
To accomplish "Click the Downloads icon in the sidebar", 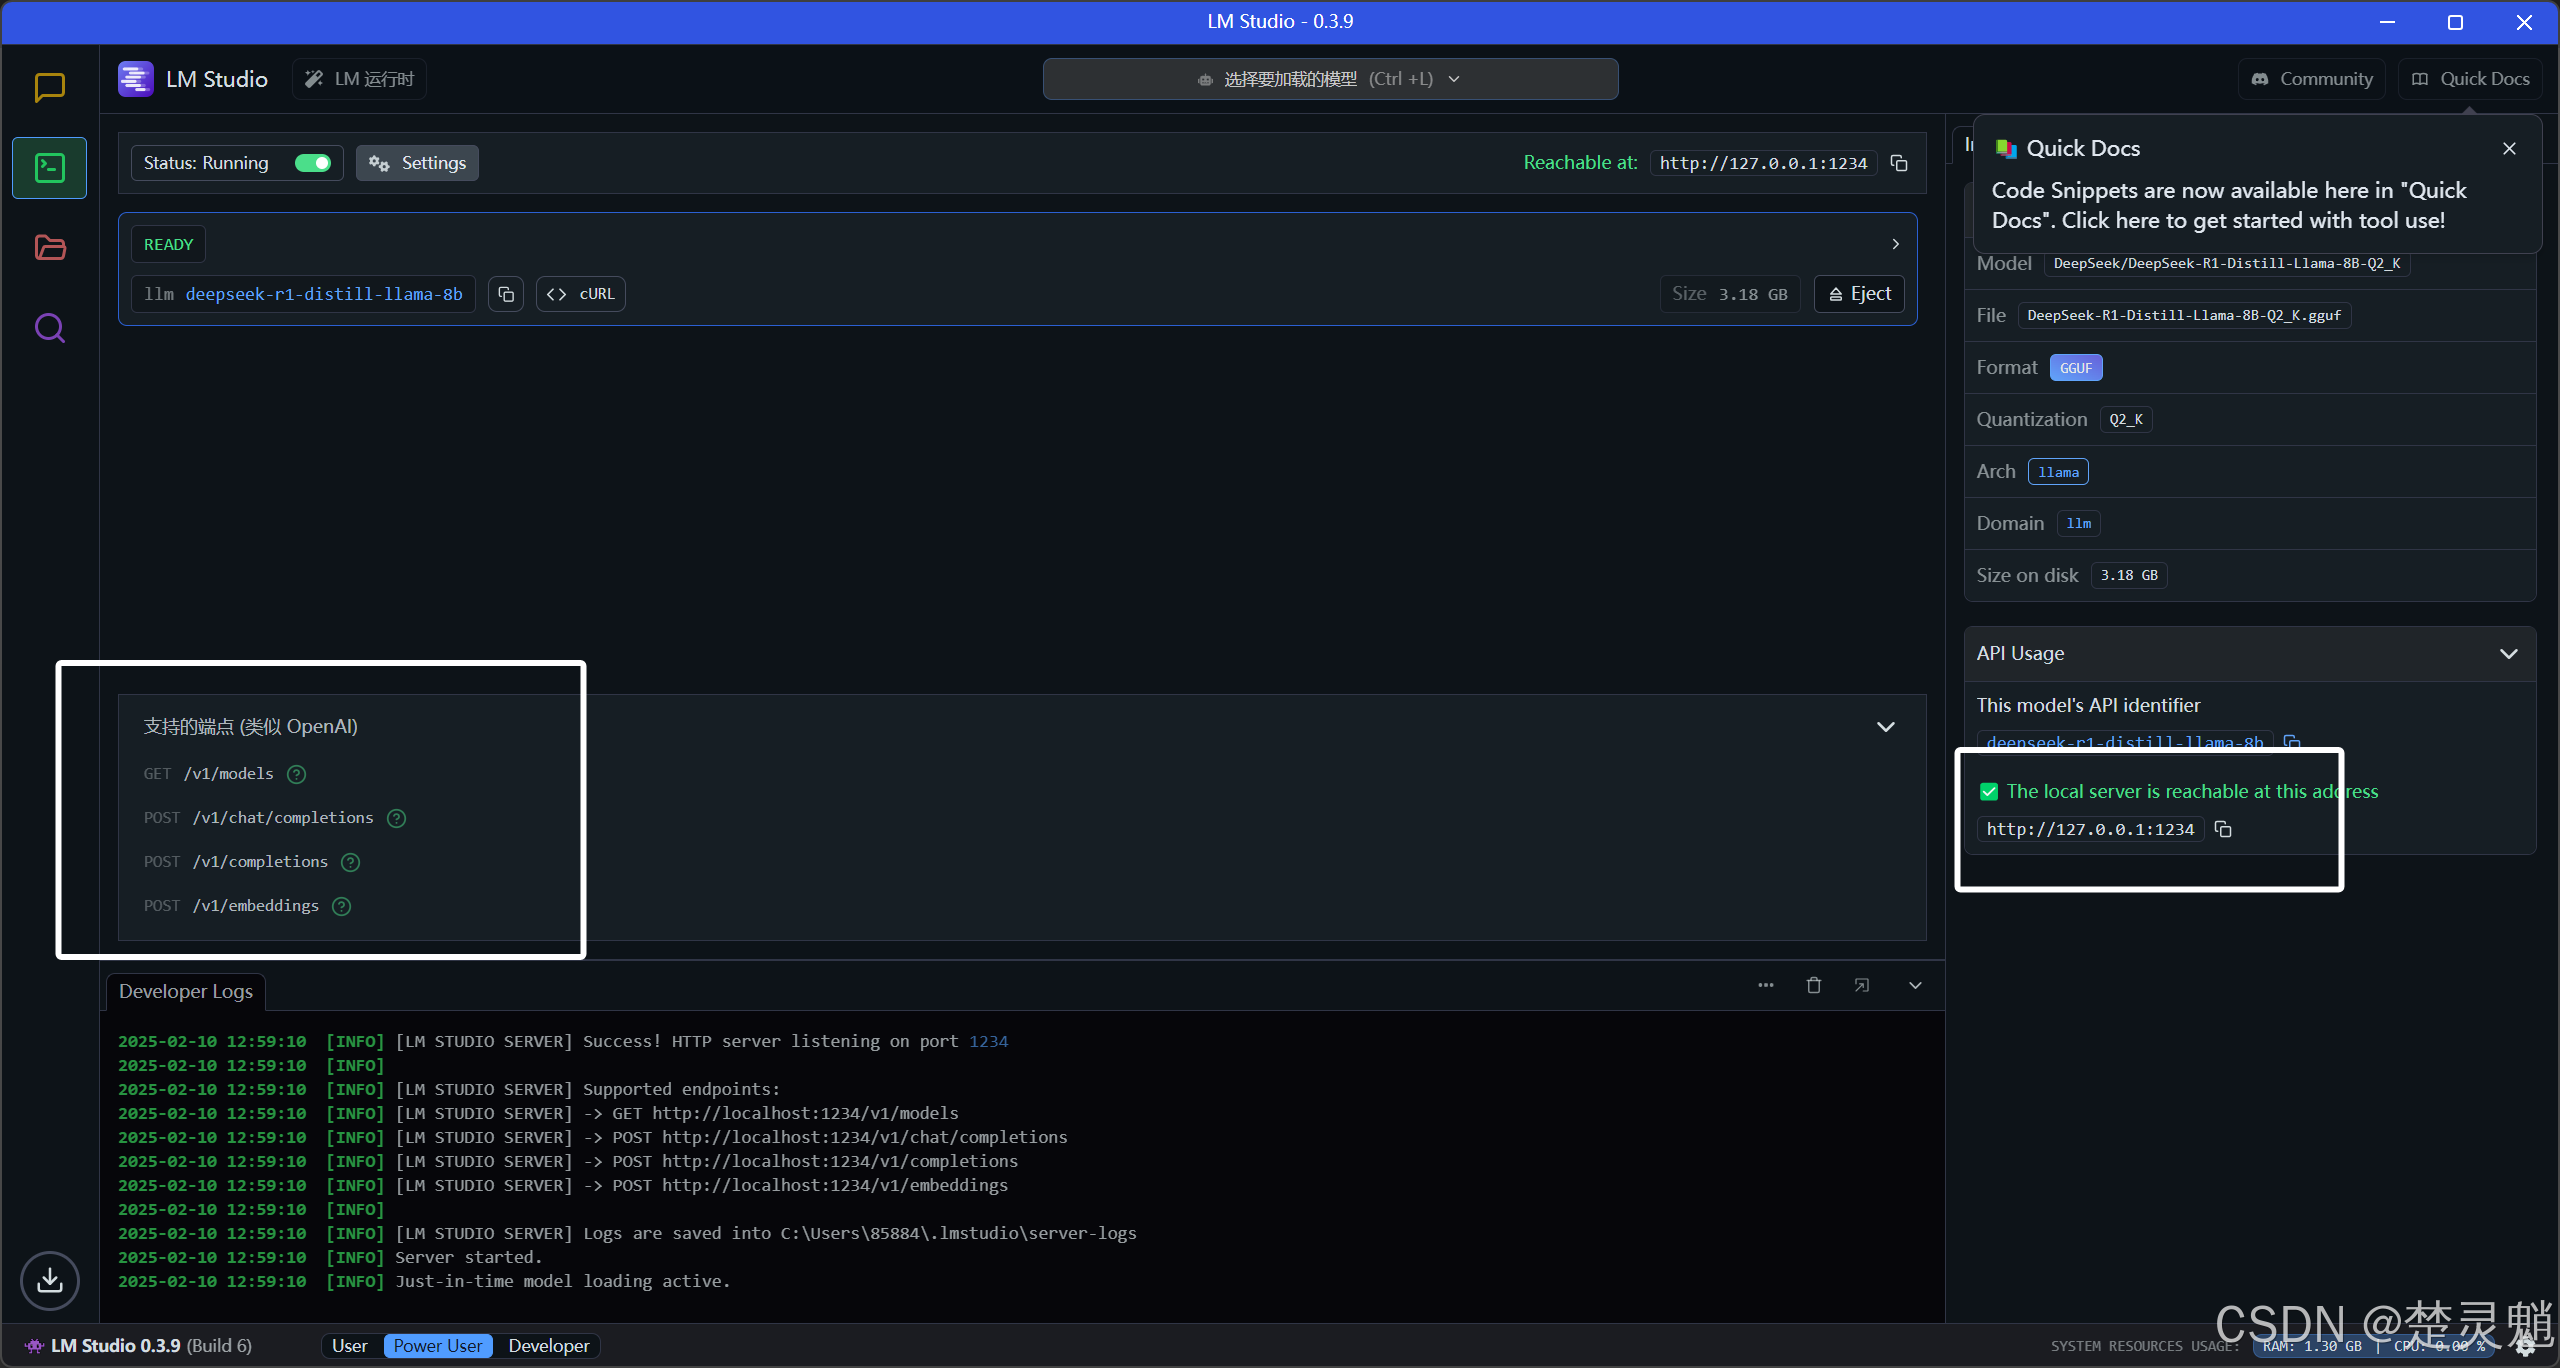I will coord(49,1280).
